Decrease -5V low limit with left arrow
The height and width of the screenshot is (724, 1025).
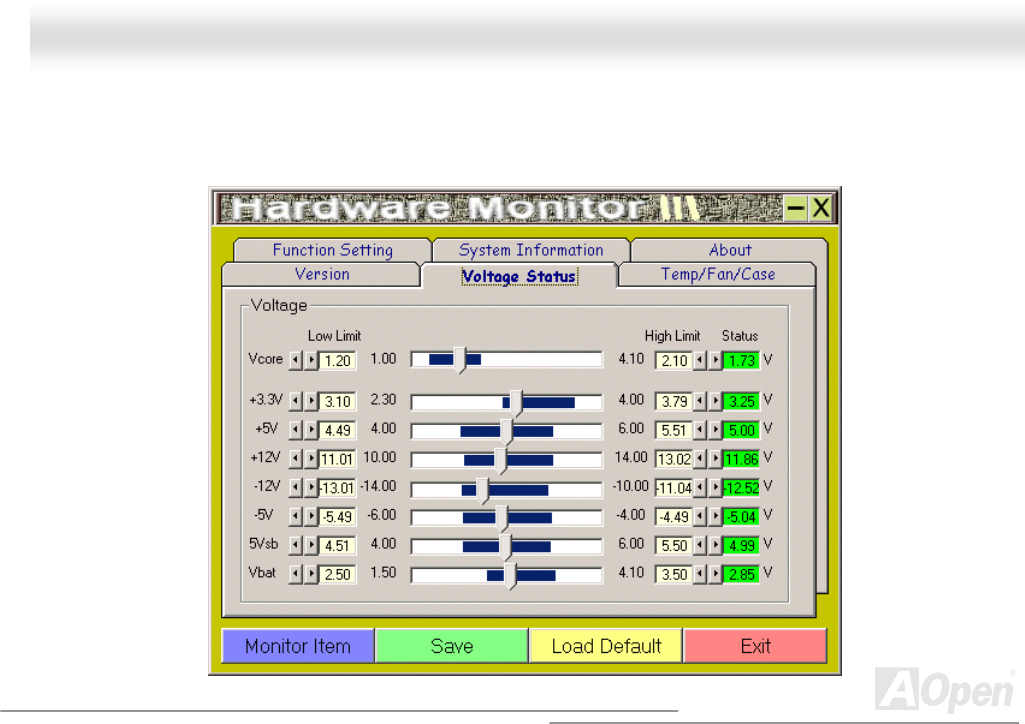click(x=295, y=516)
